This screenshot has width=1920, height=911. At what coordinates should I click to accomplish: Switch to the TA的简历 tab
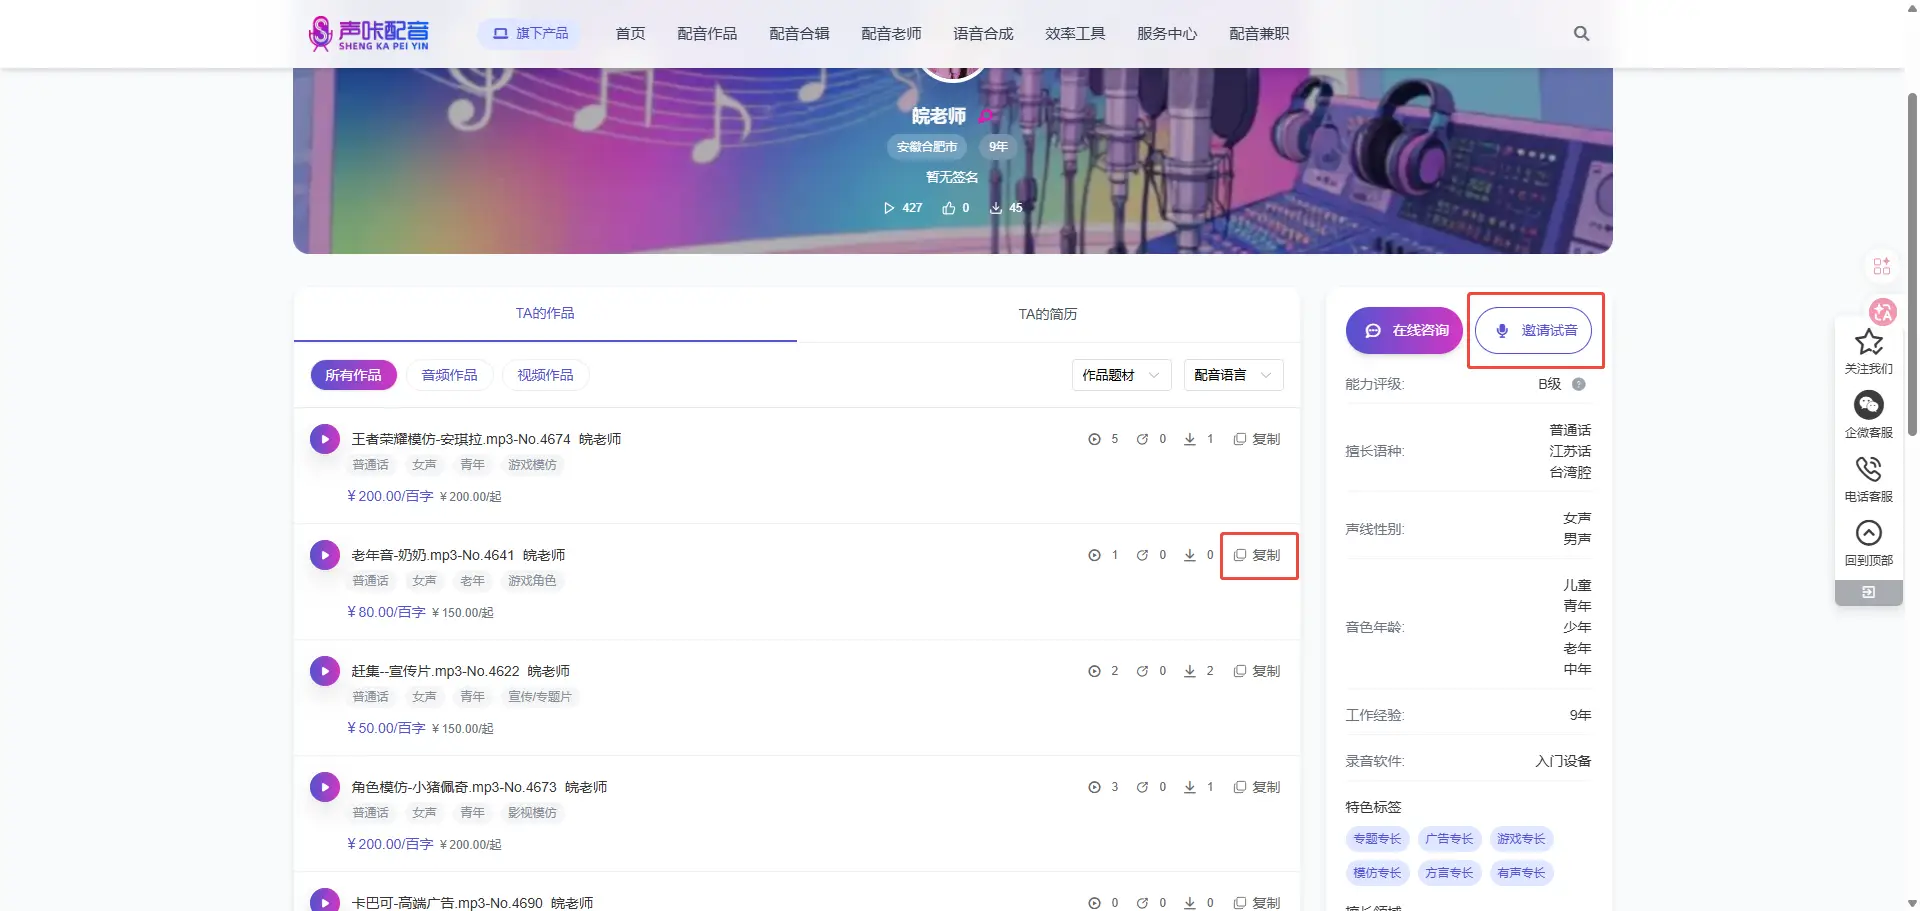(x=1047, y=314)
